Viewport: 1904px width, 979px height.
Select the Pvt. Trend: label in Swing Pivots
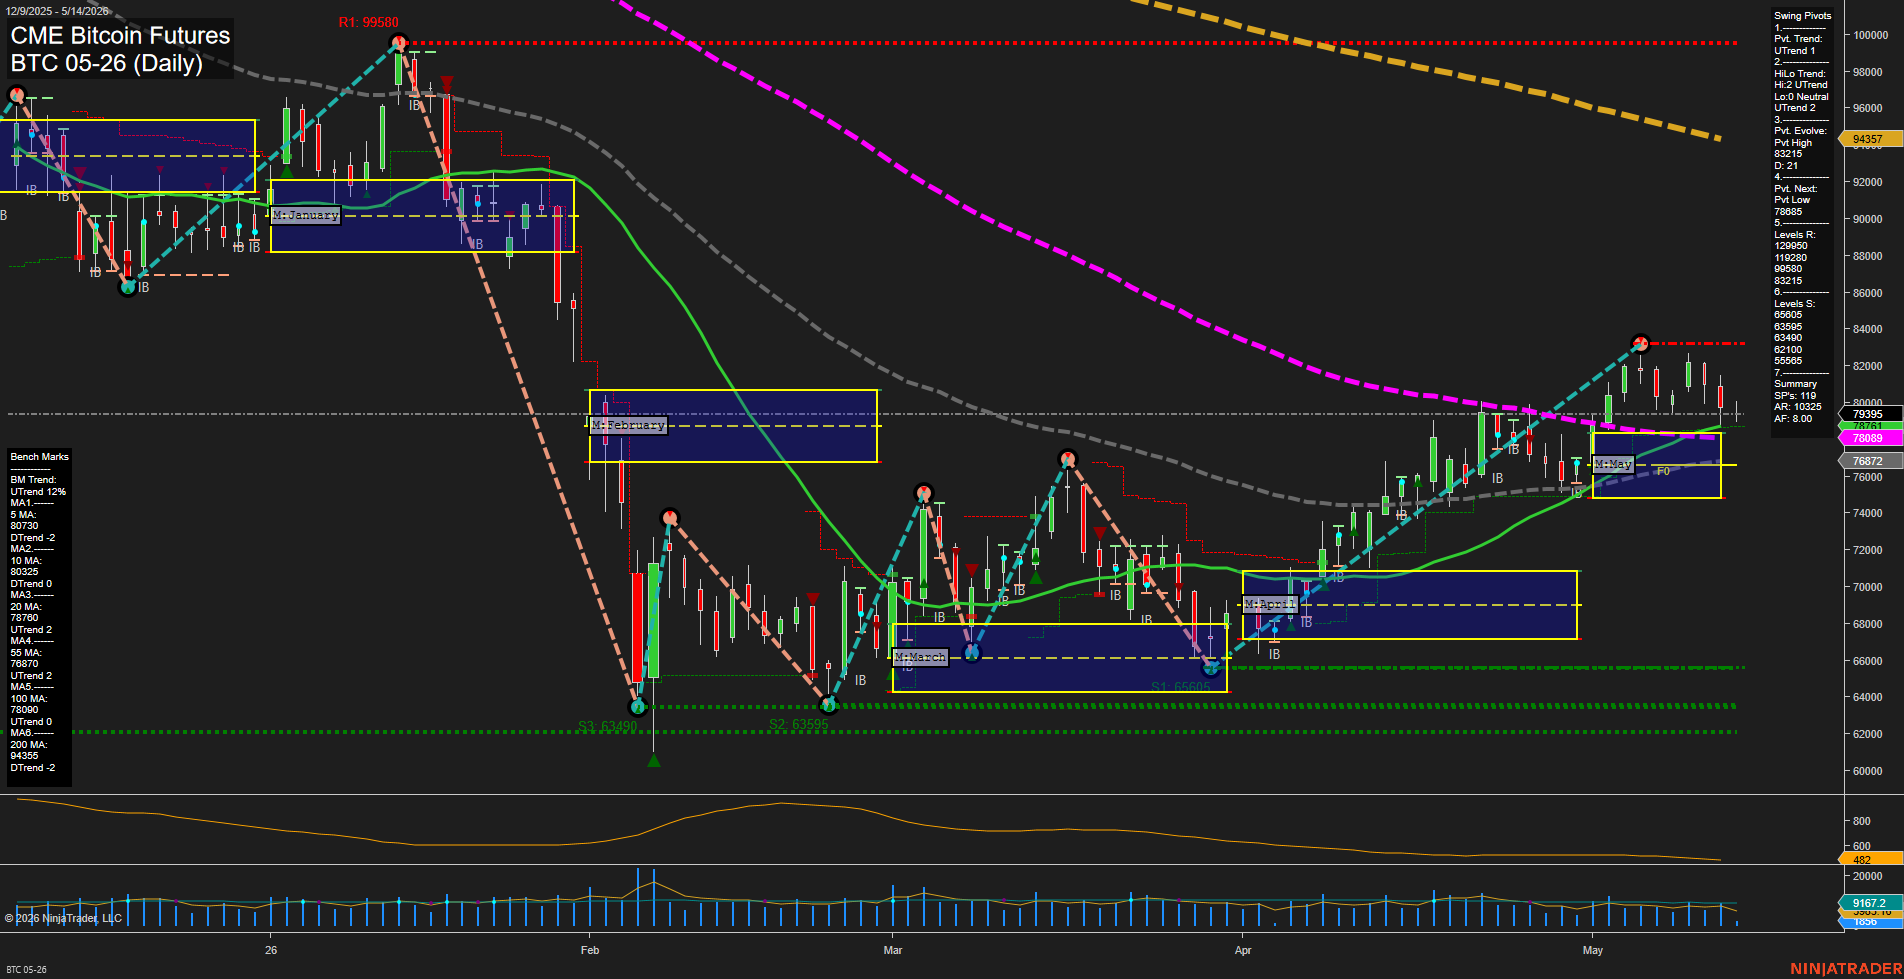tap(1799, 39)
